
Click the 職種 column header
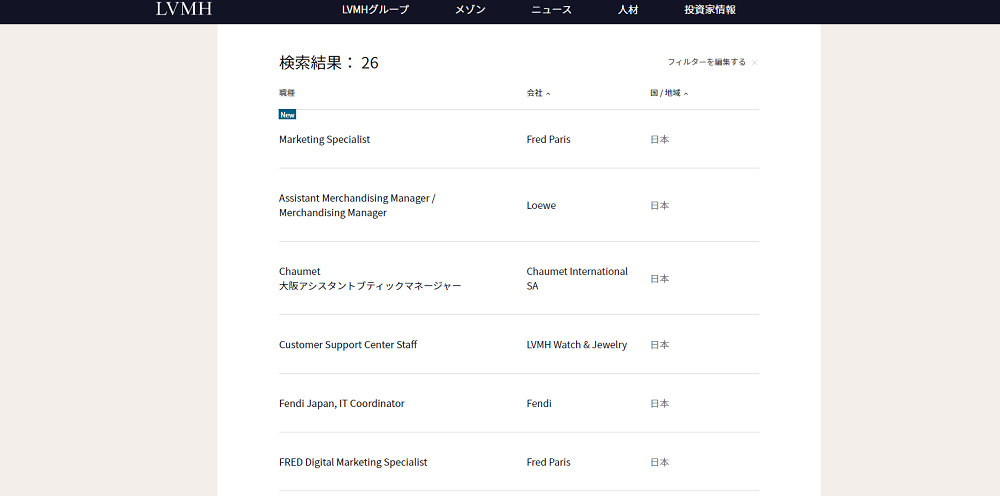coord(287,93)
